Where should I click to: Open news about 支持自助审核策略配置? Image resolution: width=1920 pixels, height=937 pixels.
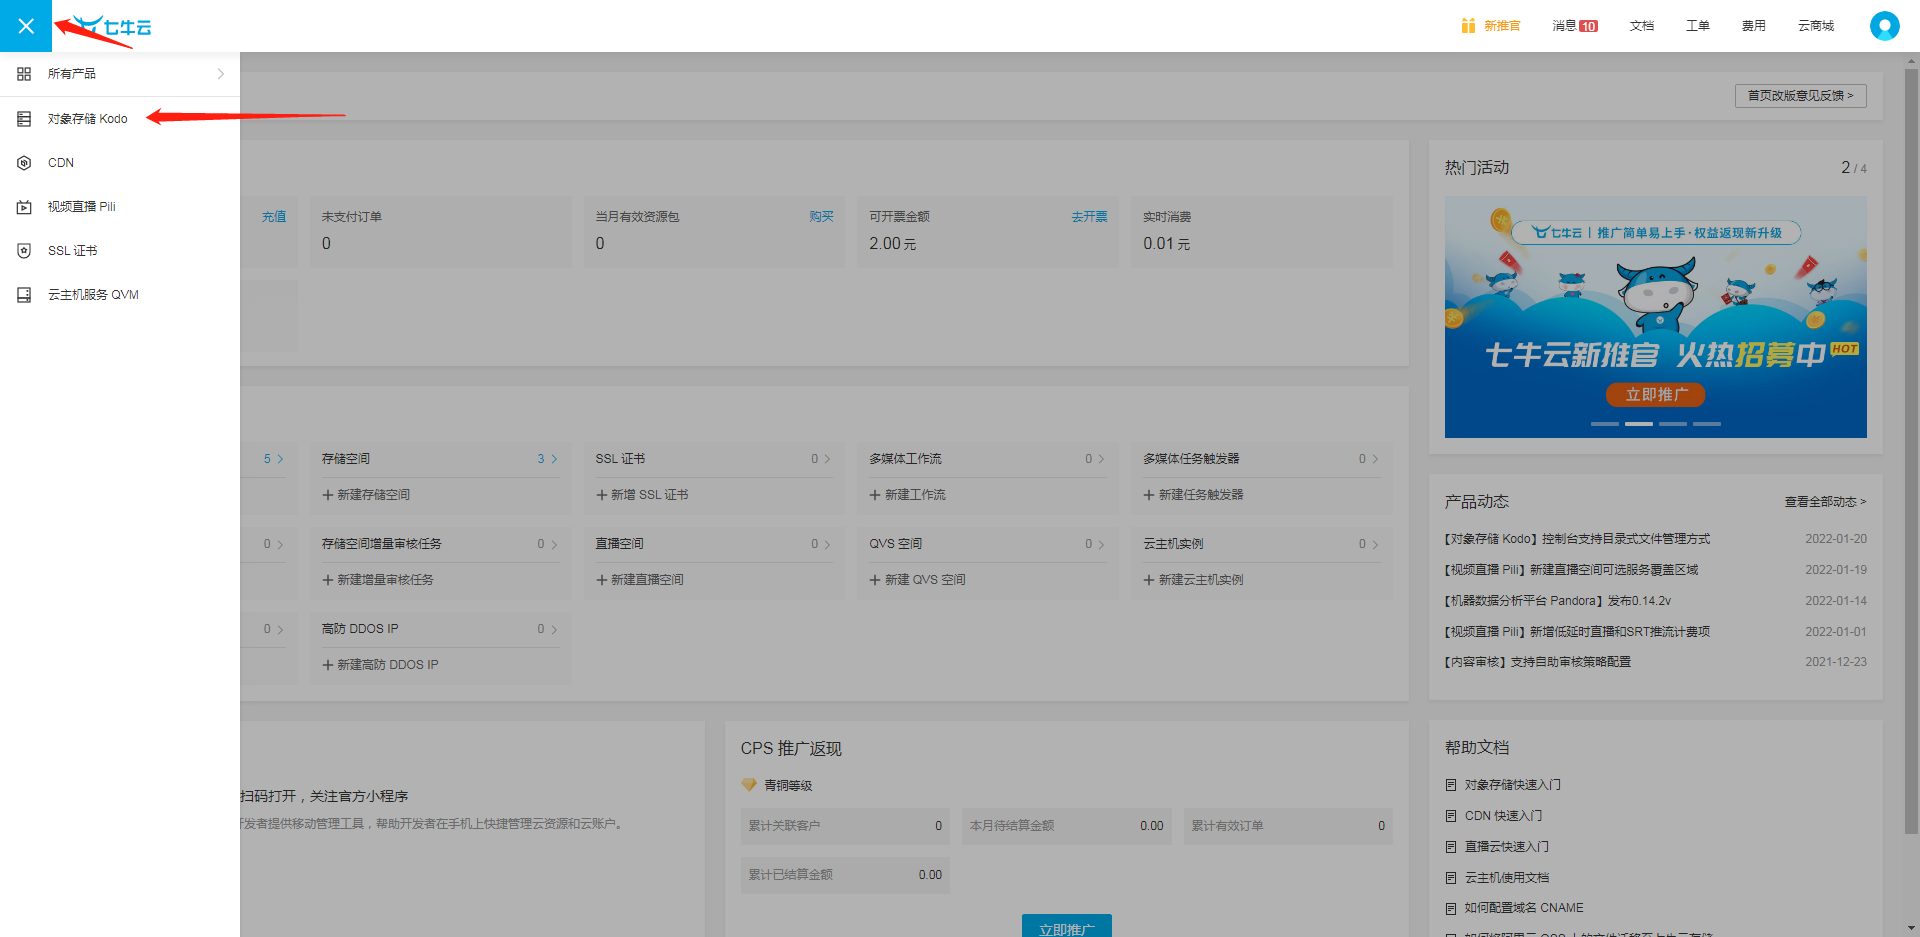tap(1538, 662)
